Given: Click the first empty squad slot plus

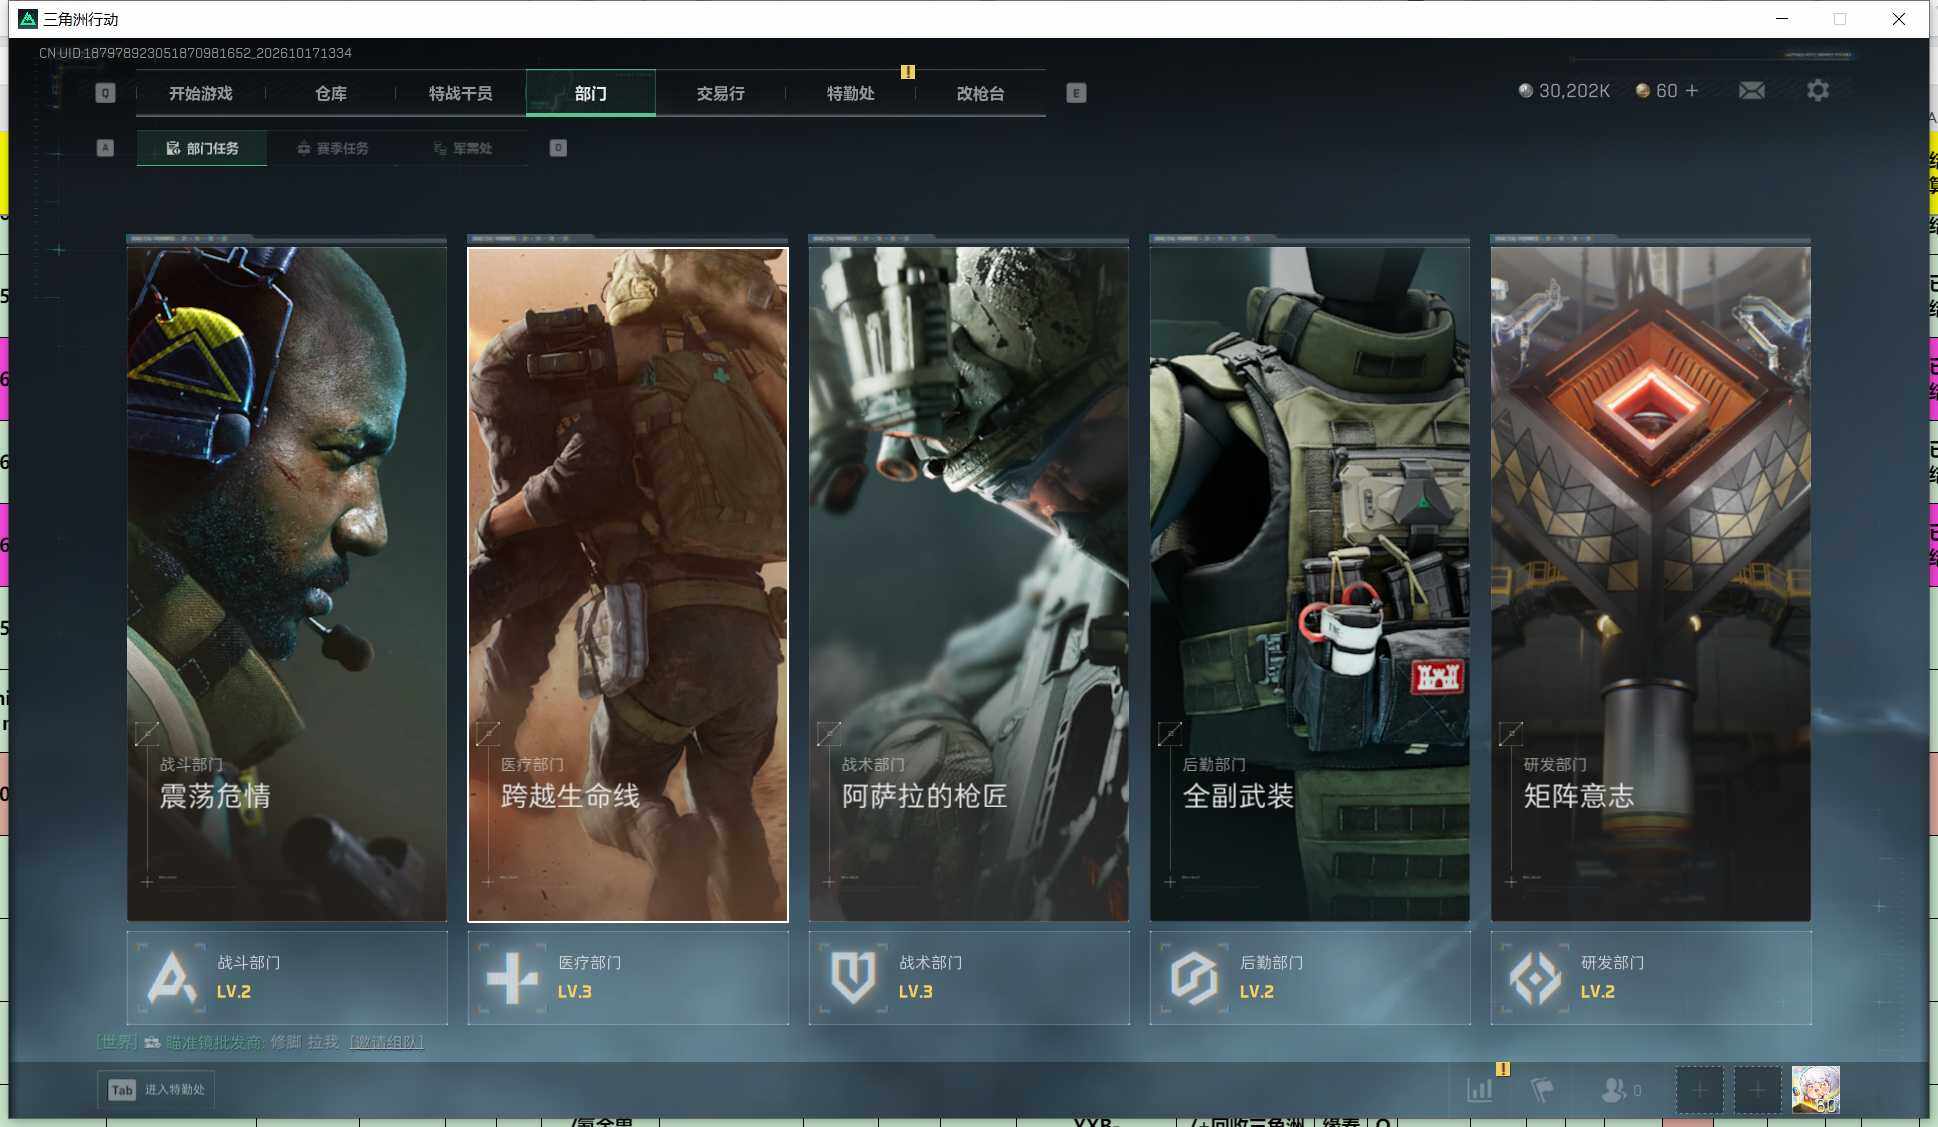Looking at the screenshot, I should [x=1699, y=1090].
